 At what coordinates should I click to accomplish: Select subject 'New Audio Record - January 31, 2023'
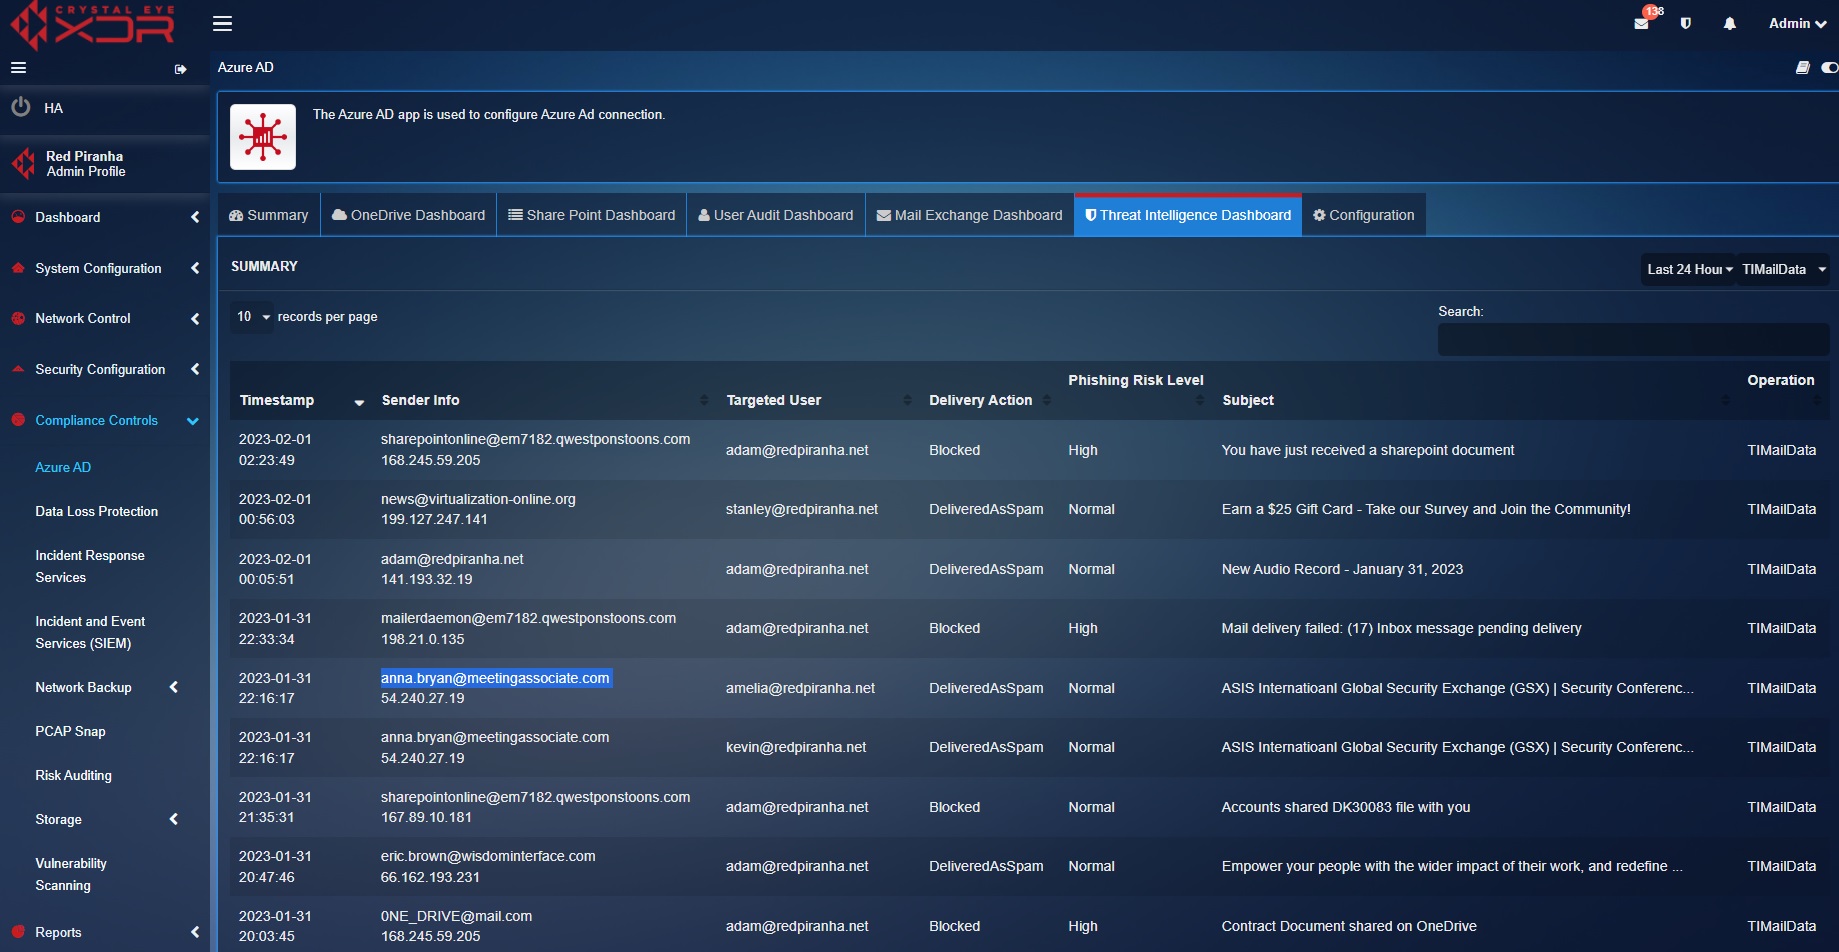(1342, 569)
